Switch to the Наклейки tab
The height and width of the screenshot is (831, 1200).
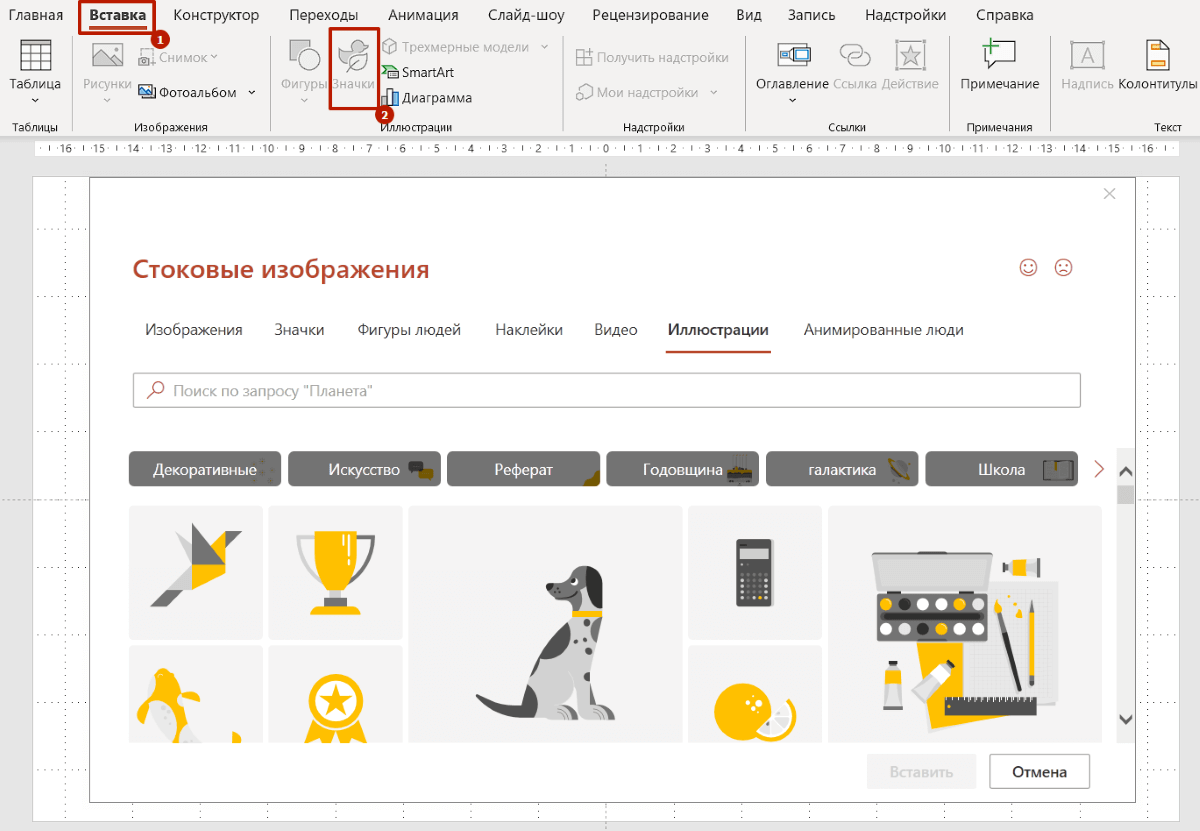[529, 330]
